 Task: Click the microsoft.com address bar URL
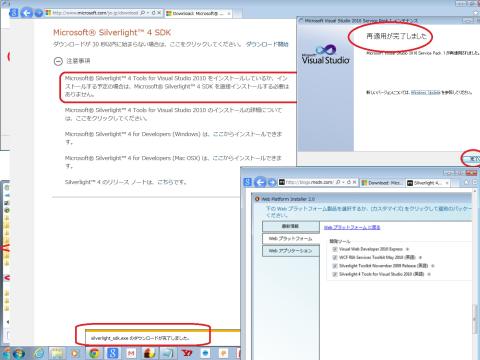pos(95,13)
